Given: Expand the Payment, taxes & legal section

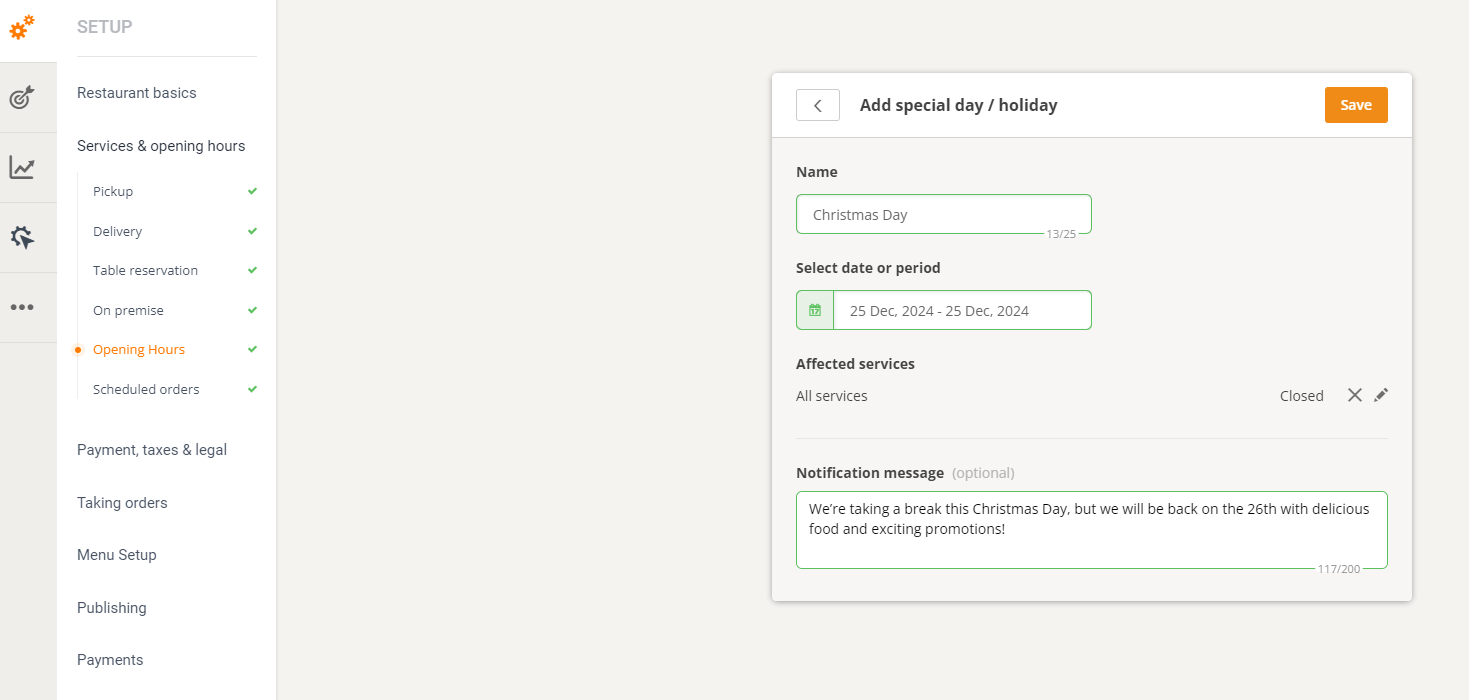Looking at the screenshot, I should 152,450.
